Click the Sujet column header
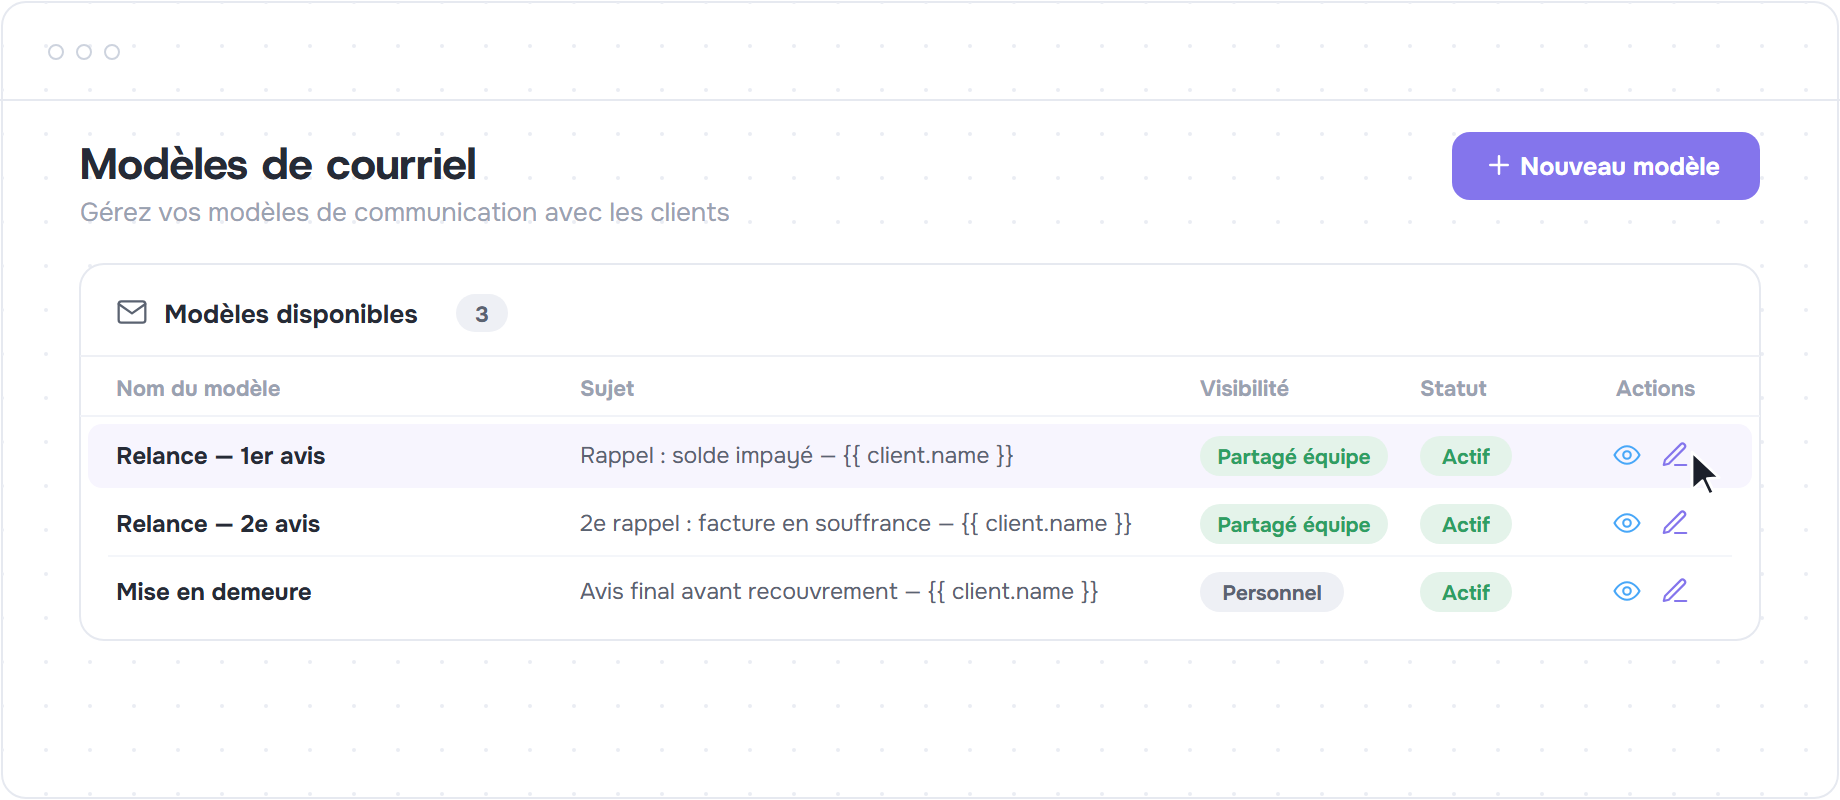 (x=607, y=388)
